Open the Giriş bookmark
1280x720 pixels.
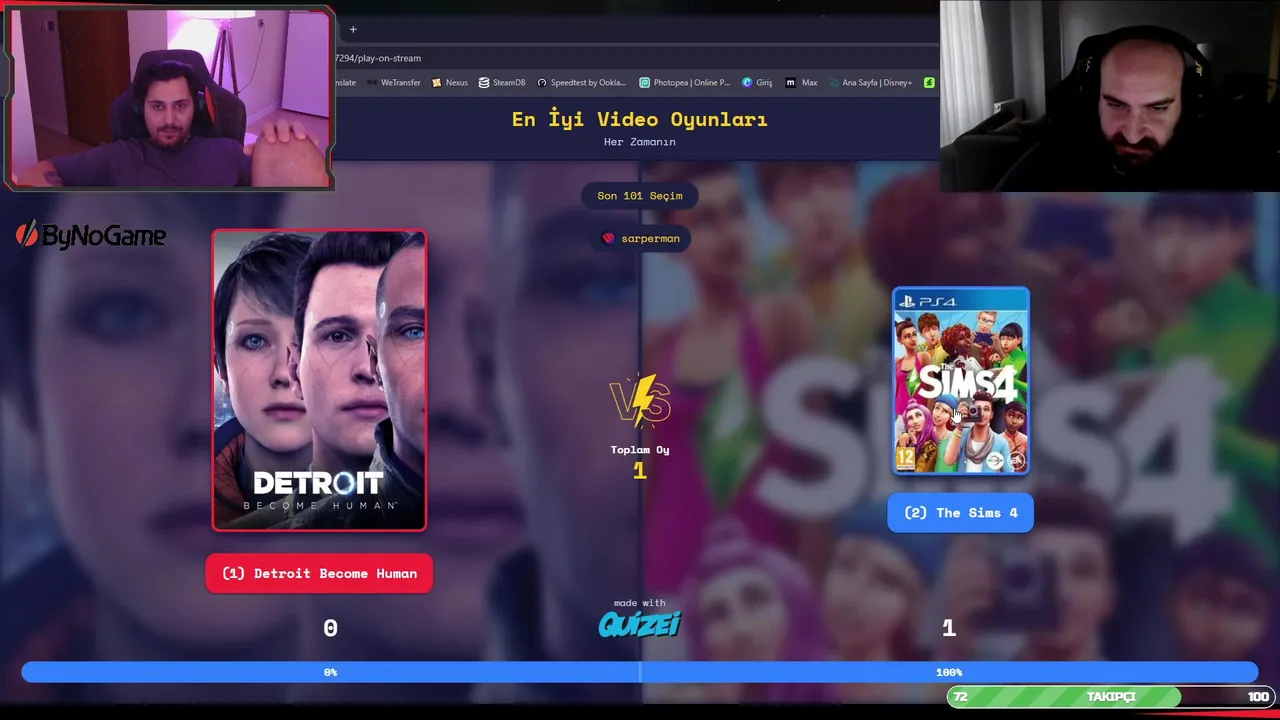pos(757,83)
